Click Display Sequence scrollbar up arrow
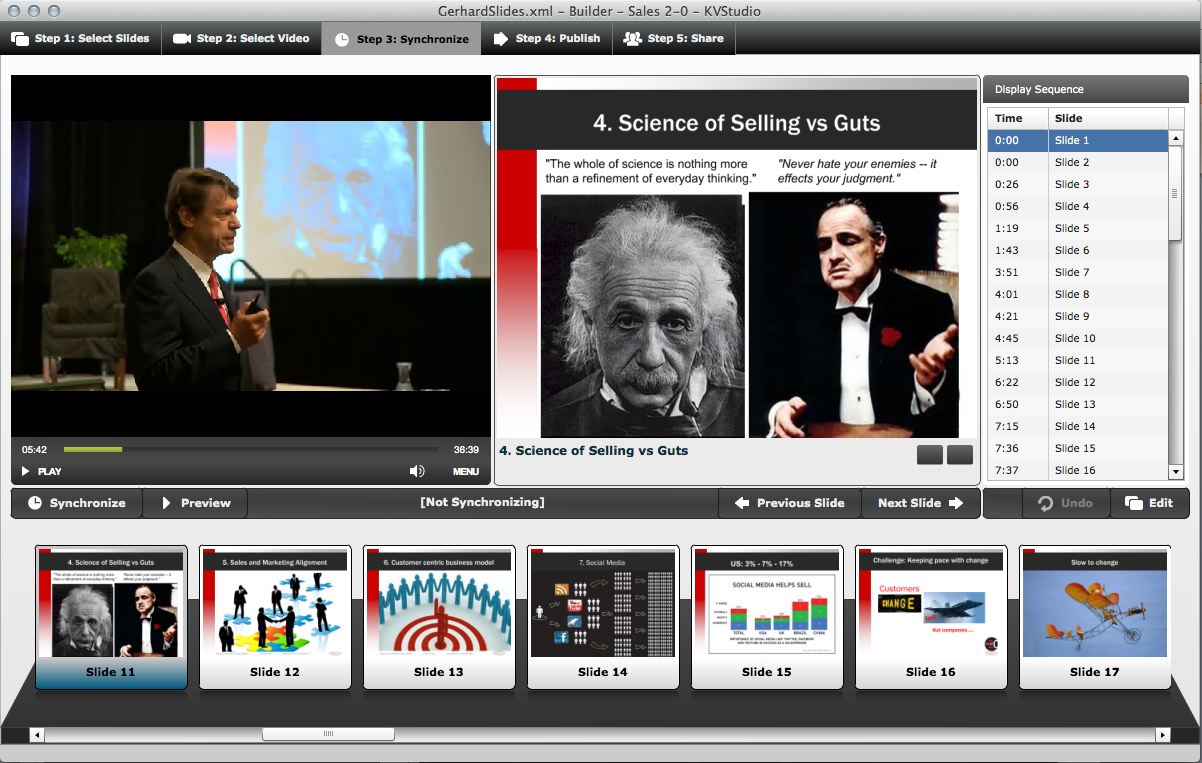This screenshot has height=763, width=1202. [x=1176, y=138]
